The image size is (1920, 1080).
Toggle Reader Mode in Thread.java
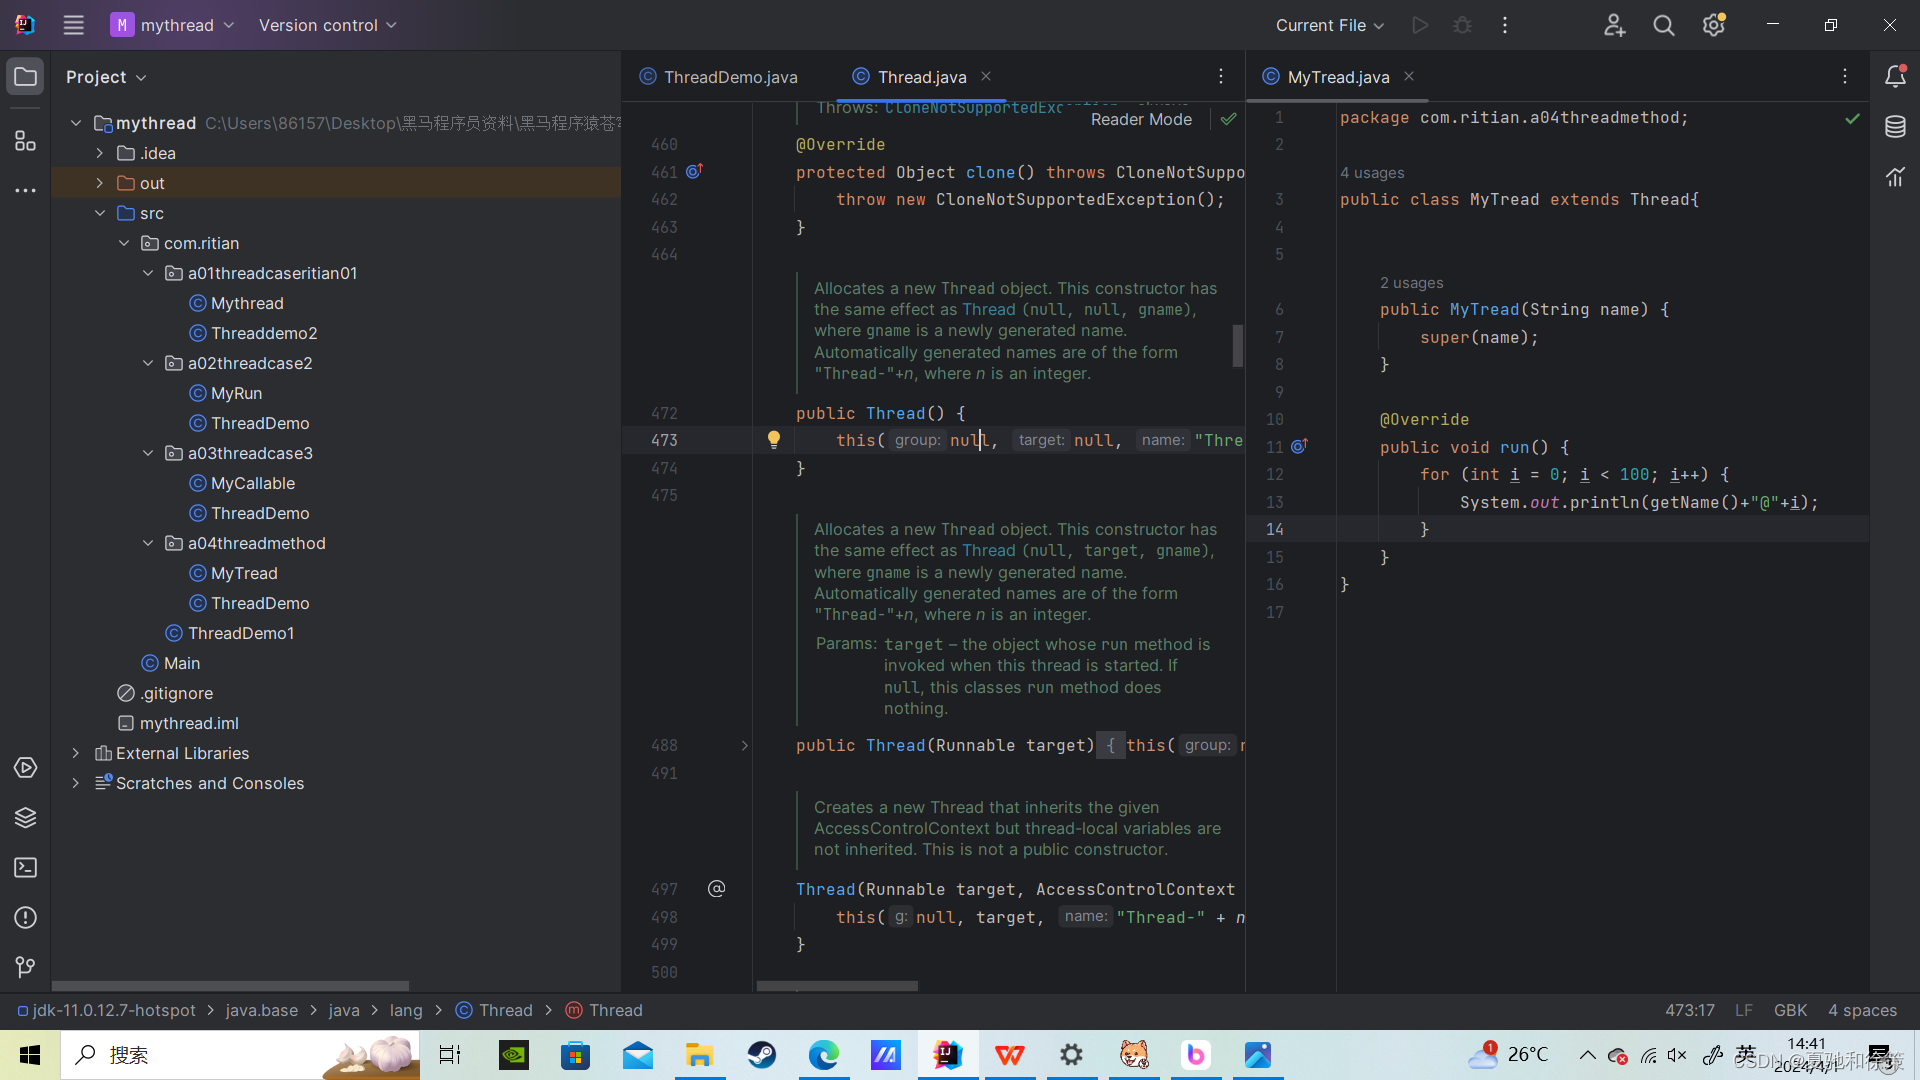(x=1141, y=119)
